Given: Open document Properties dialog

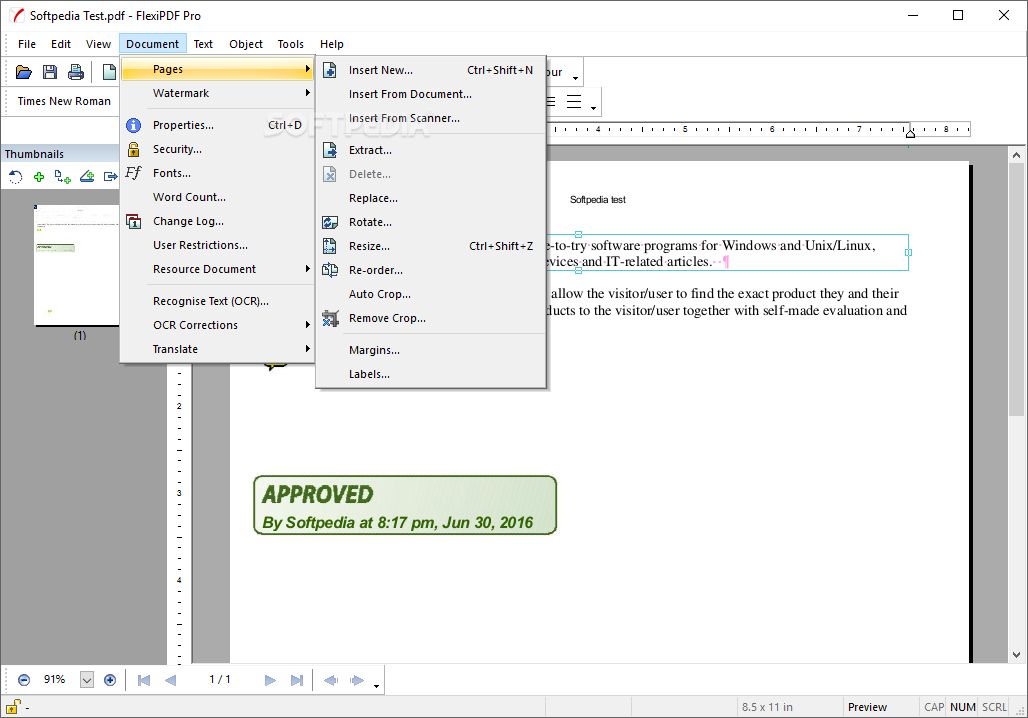Looking at the screenshot, I should (x=218, y=125).
